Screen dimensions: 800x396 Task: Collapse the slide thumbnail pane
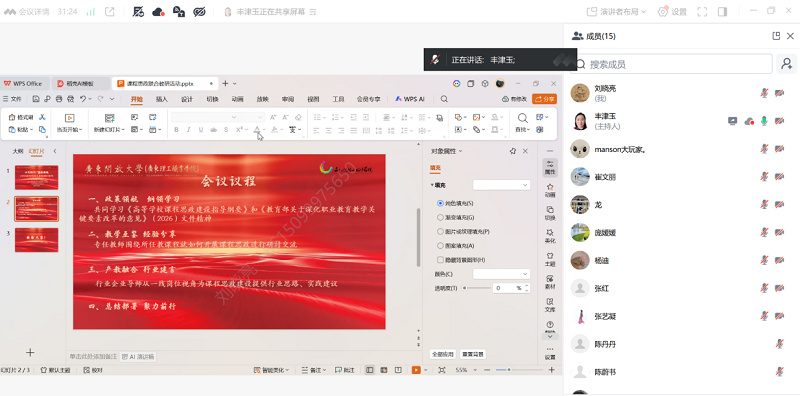pos(55,151)
